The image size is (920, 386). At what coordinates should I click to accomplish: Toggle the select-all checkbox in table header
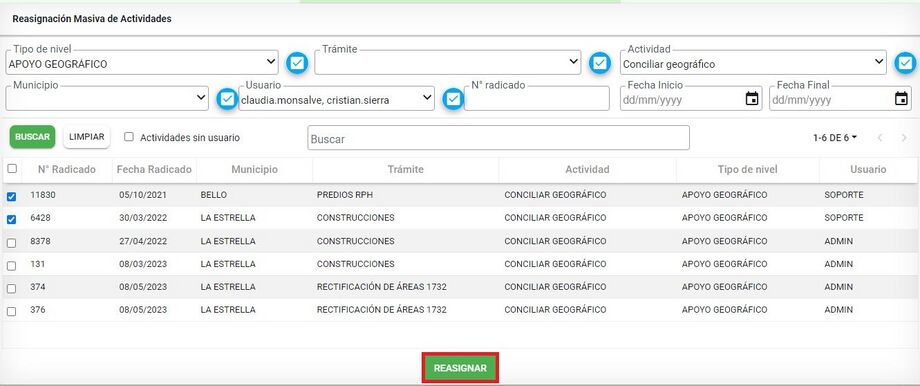tap(12, 169)
